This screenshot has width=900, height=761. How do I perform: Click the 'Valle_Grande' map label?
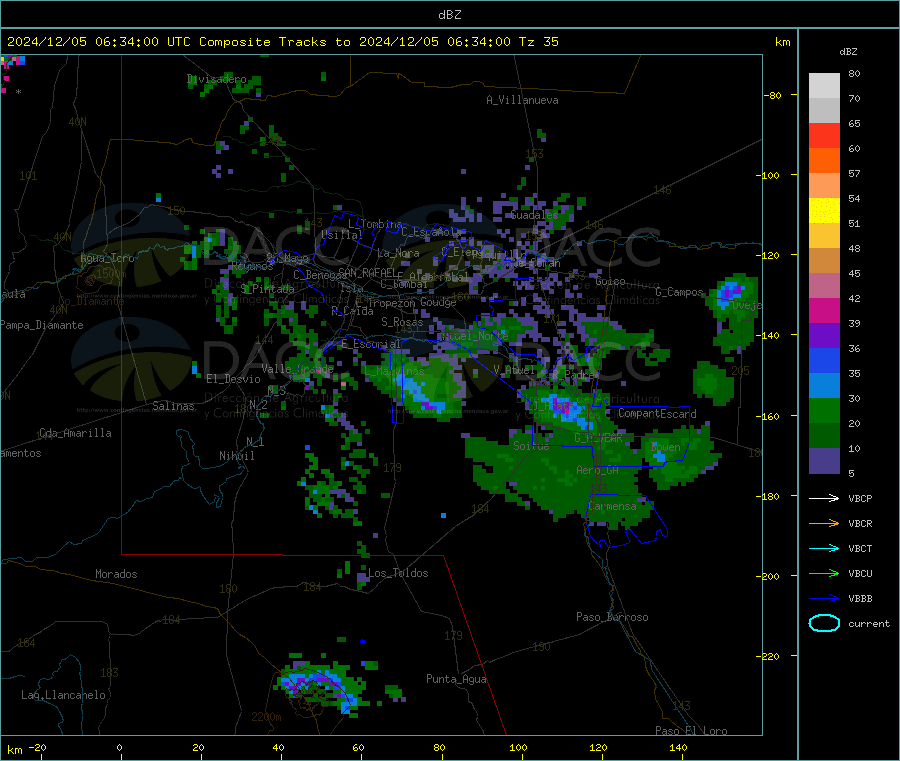point(297,368)
